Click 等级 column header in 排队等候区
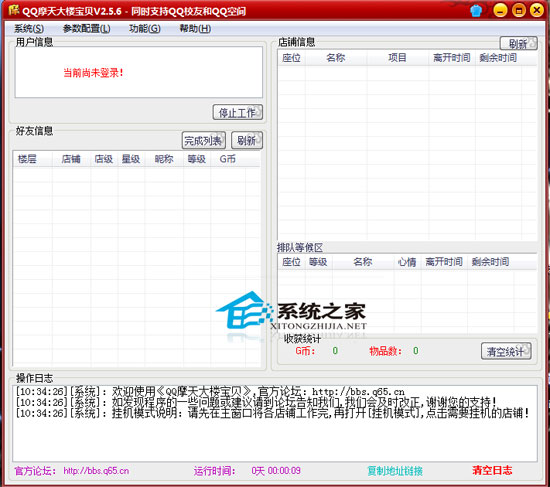The width and height of the screenshot is (550, 487). coord(318,262)
